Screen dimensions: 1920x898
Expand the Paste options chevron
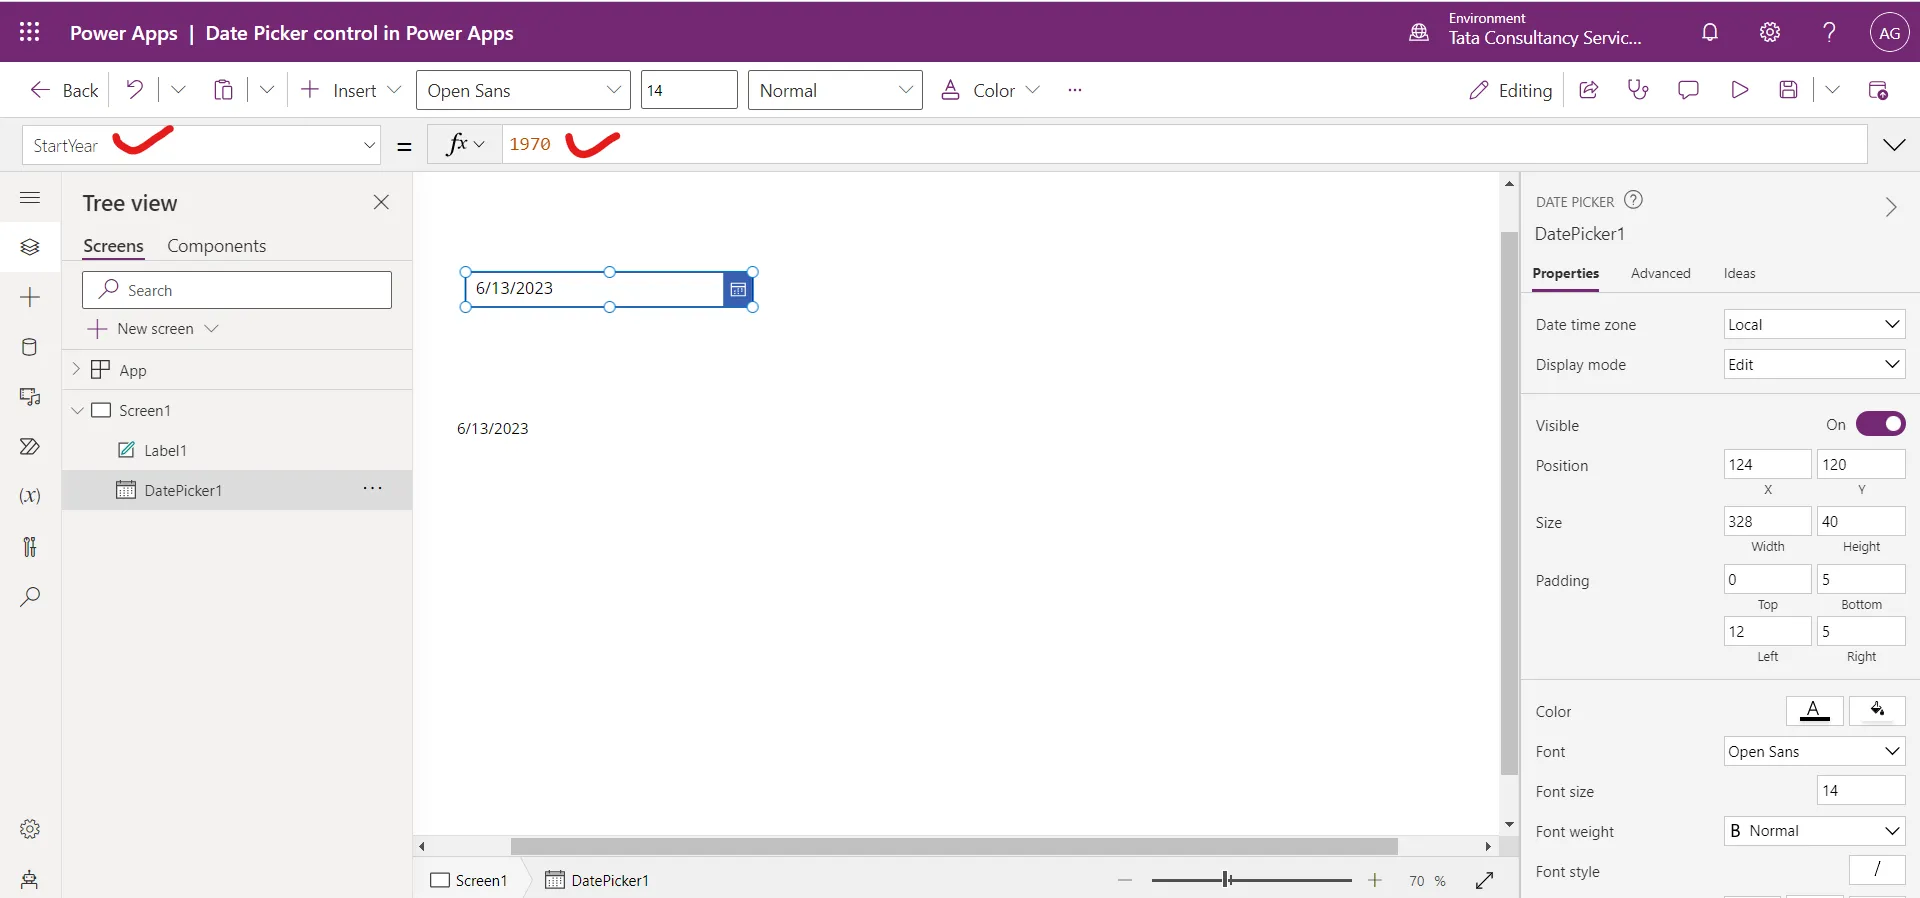(x=267, y=90)
